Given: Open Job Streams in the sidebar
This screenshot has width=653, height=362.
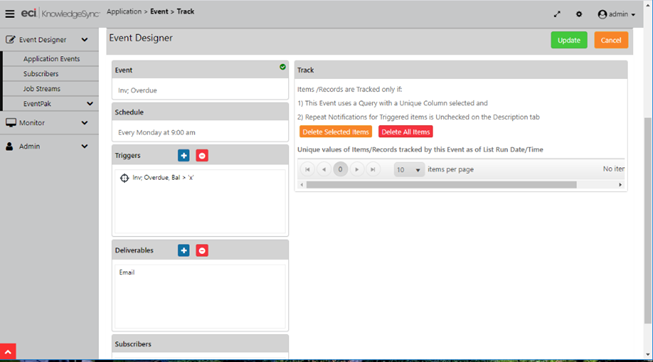Looking at the screenshot, I should (x=42, y=89).
